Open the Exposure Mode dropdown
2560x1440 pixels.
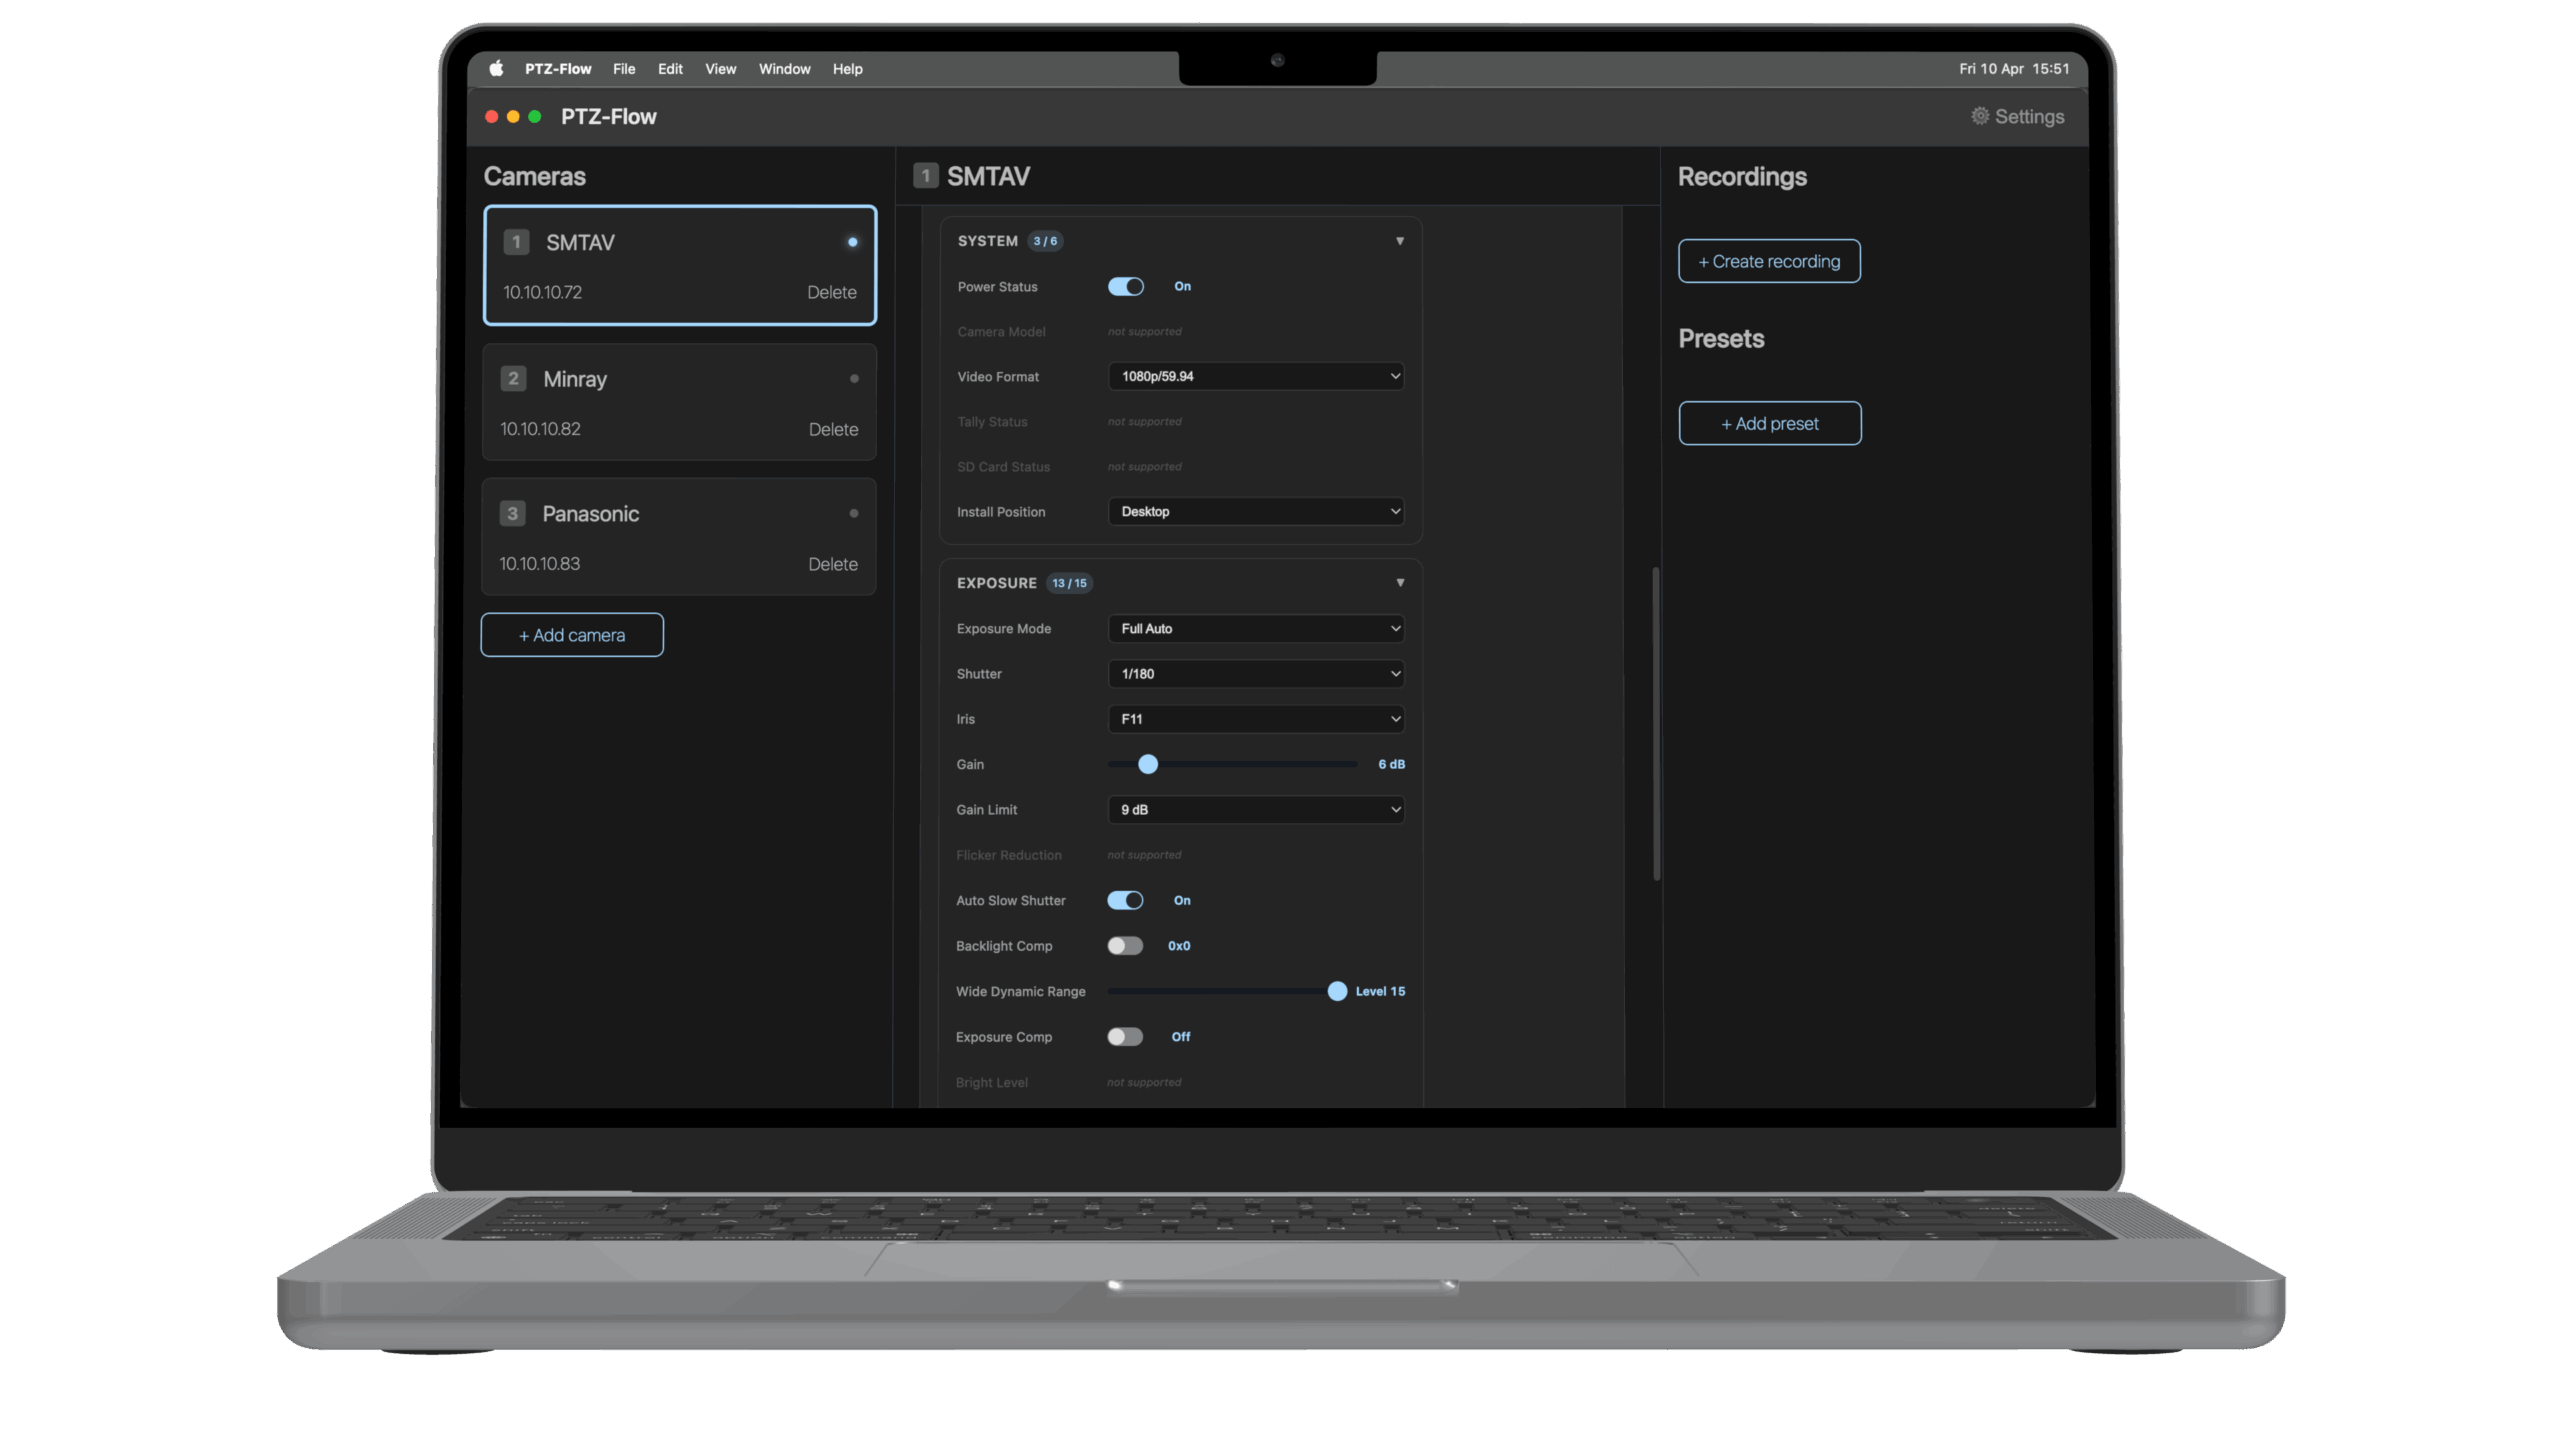(x=1255, y=629)
